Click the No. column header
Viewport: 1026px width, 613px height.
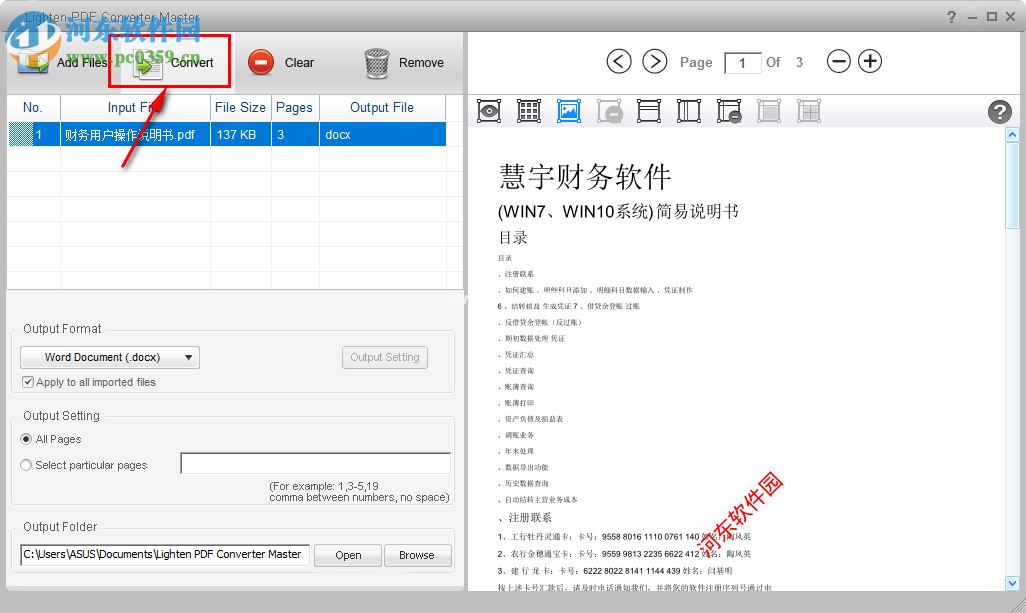tap(33, 107)
